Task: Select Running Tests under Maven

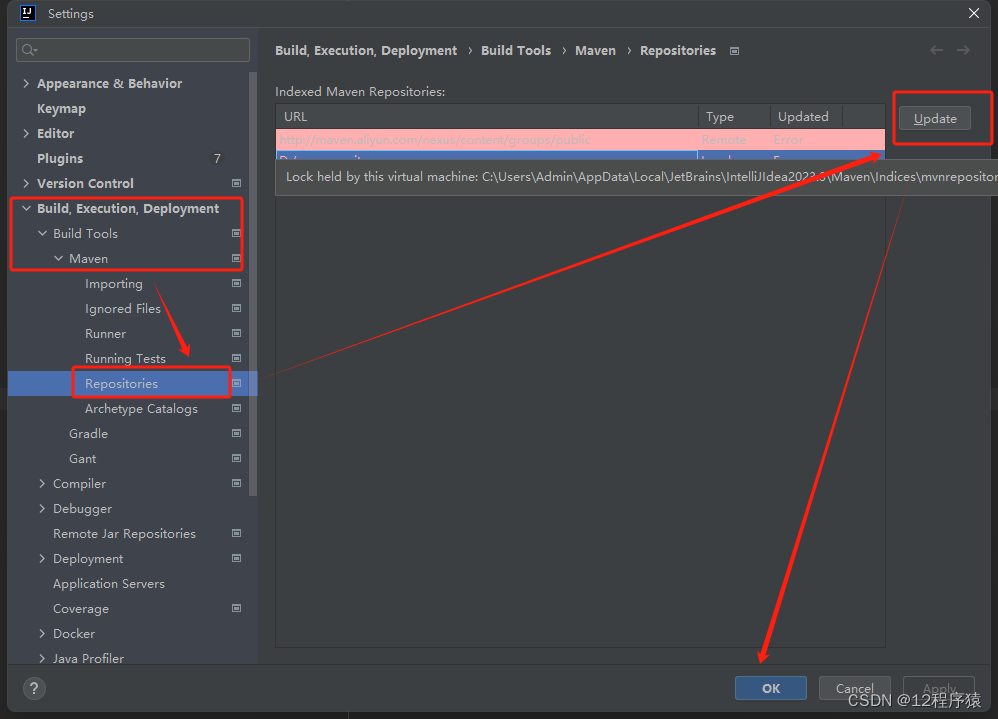Action: point(125,359)
